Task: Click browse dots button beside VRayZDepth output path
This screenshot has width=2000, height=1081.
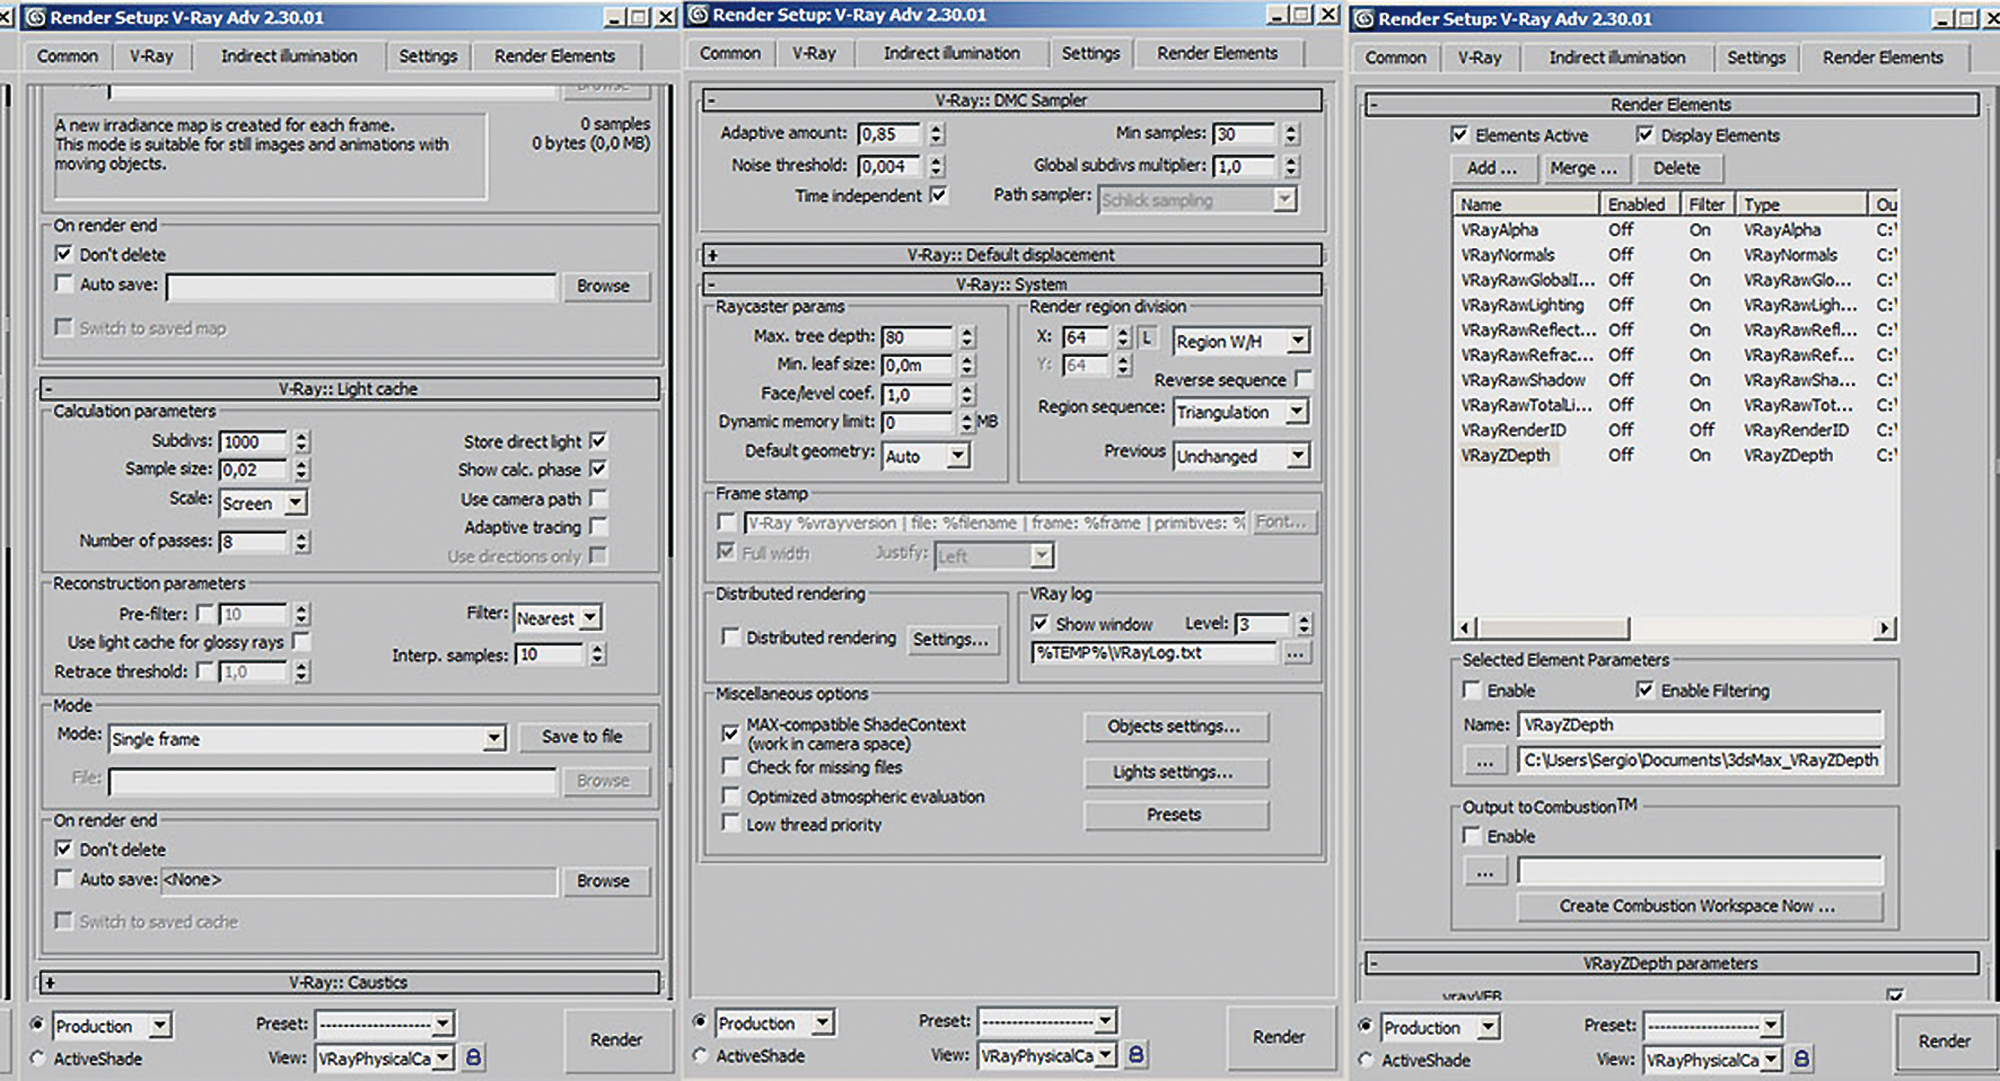Action: click(x=1485, y=761)
